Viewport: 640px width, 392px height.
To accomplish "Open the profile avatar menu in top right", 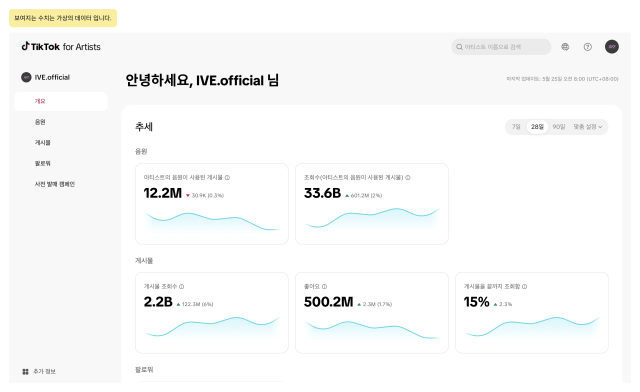I will point(611,47).
